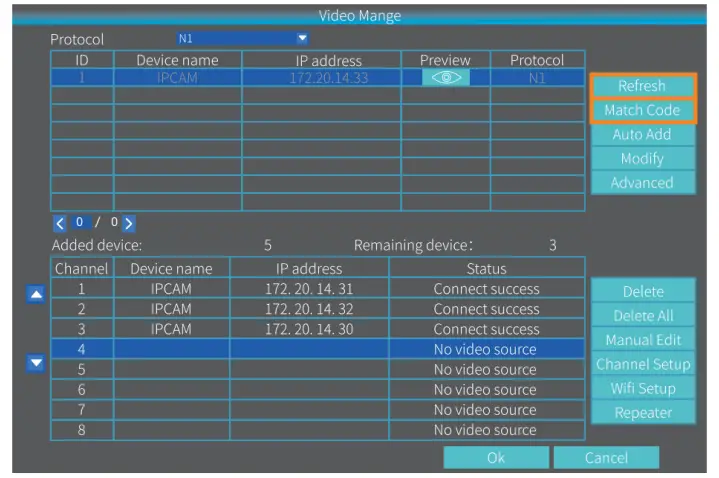Open the Protocol N1 dropdown
This screenshot has width=719, height=478.
click(x=242, y=38)
